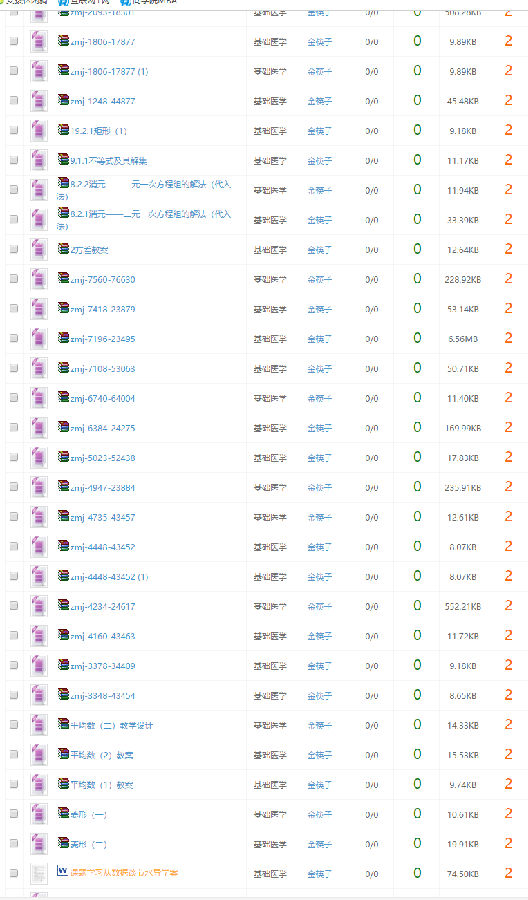Check the box for zmj-4234-24617

[14, 606]
